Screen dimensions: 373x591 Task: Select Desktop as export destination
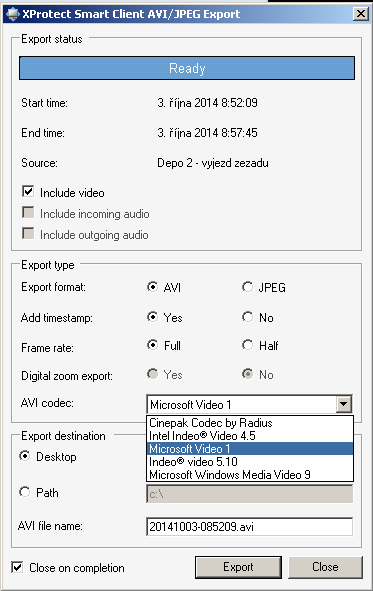[25, 456]
